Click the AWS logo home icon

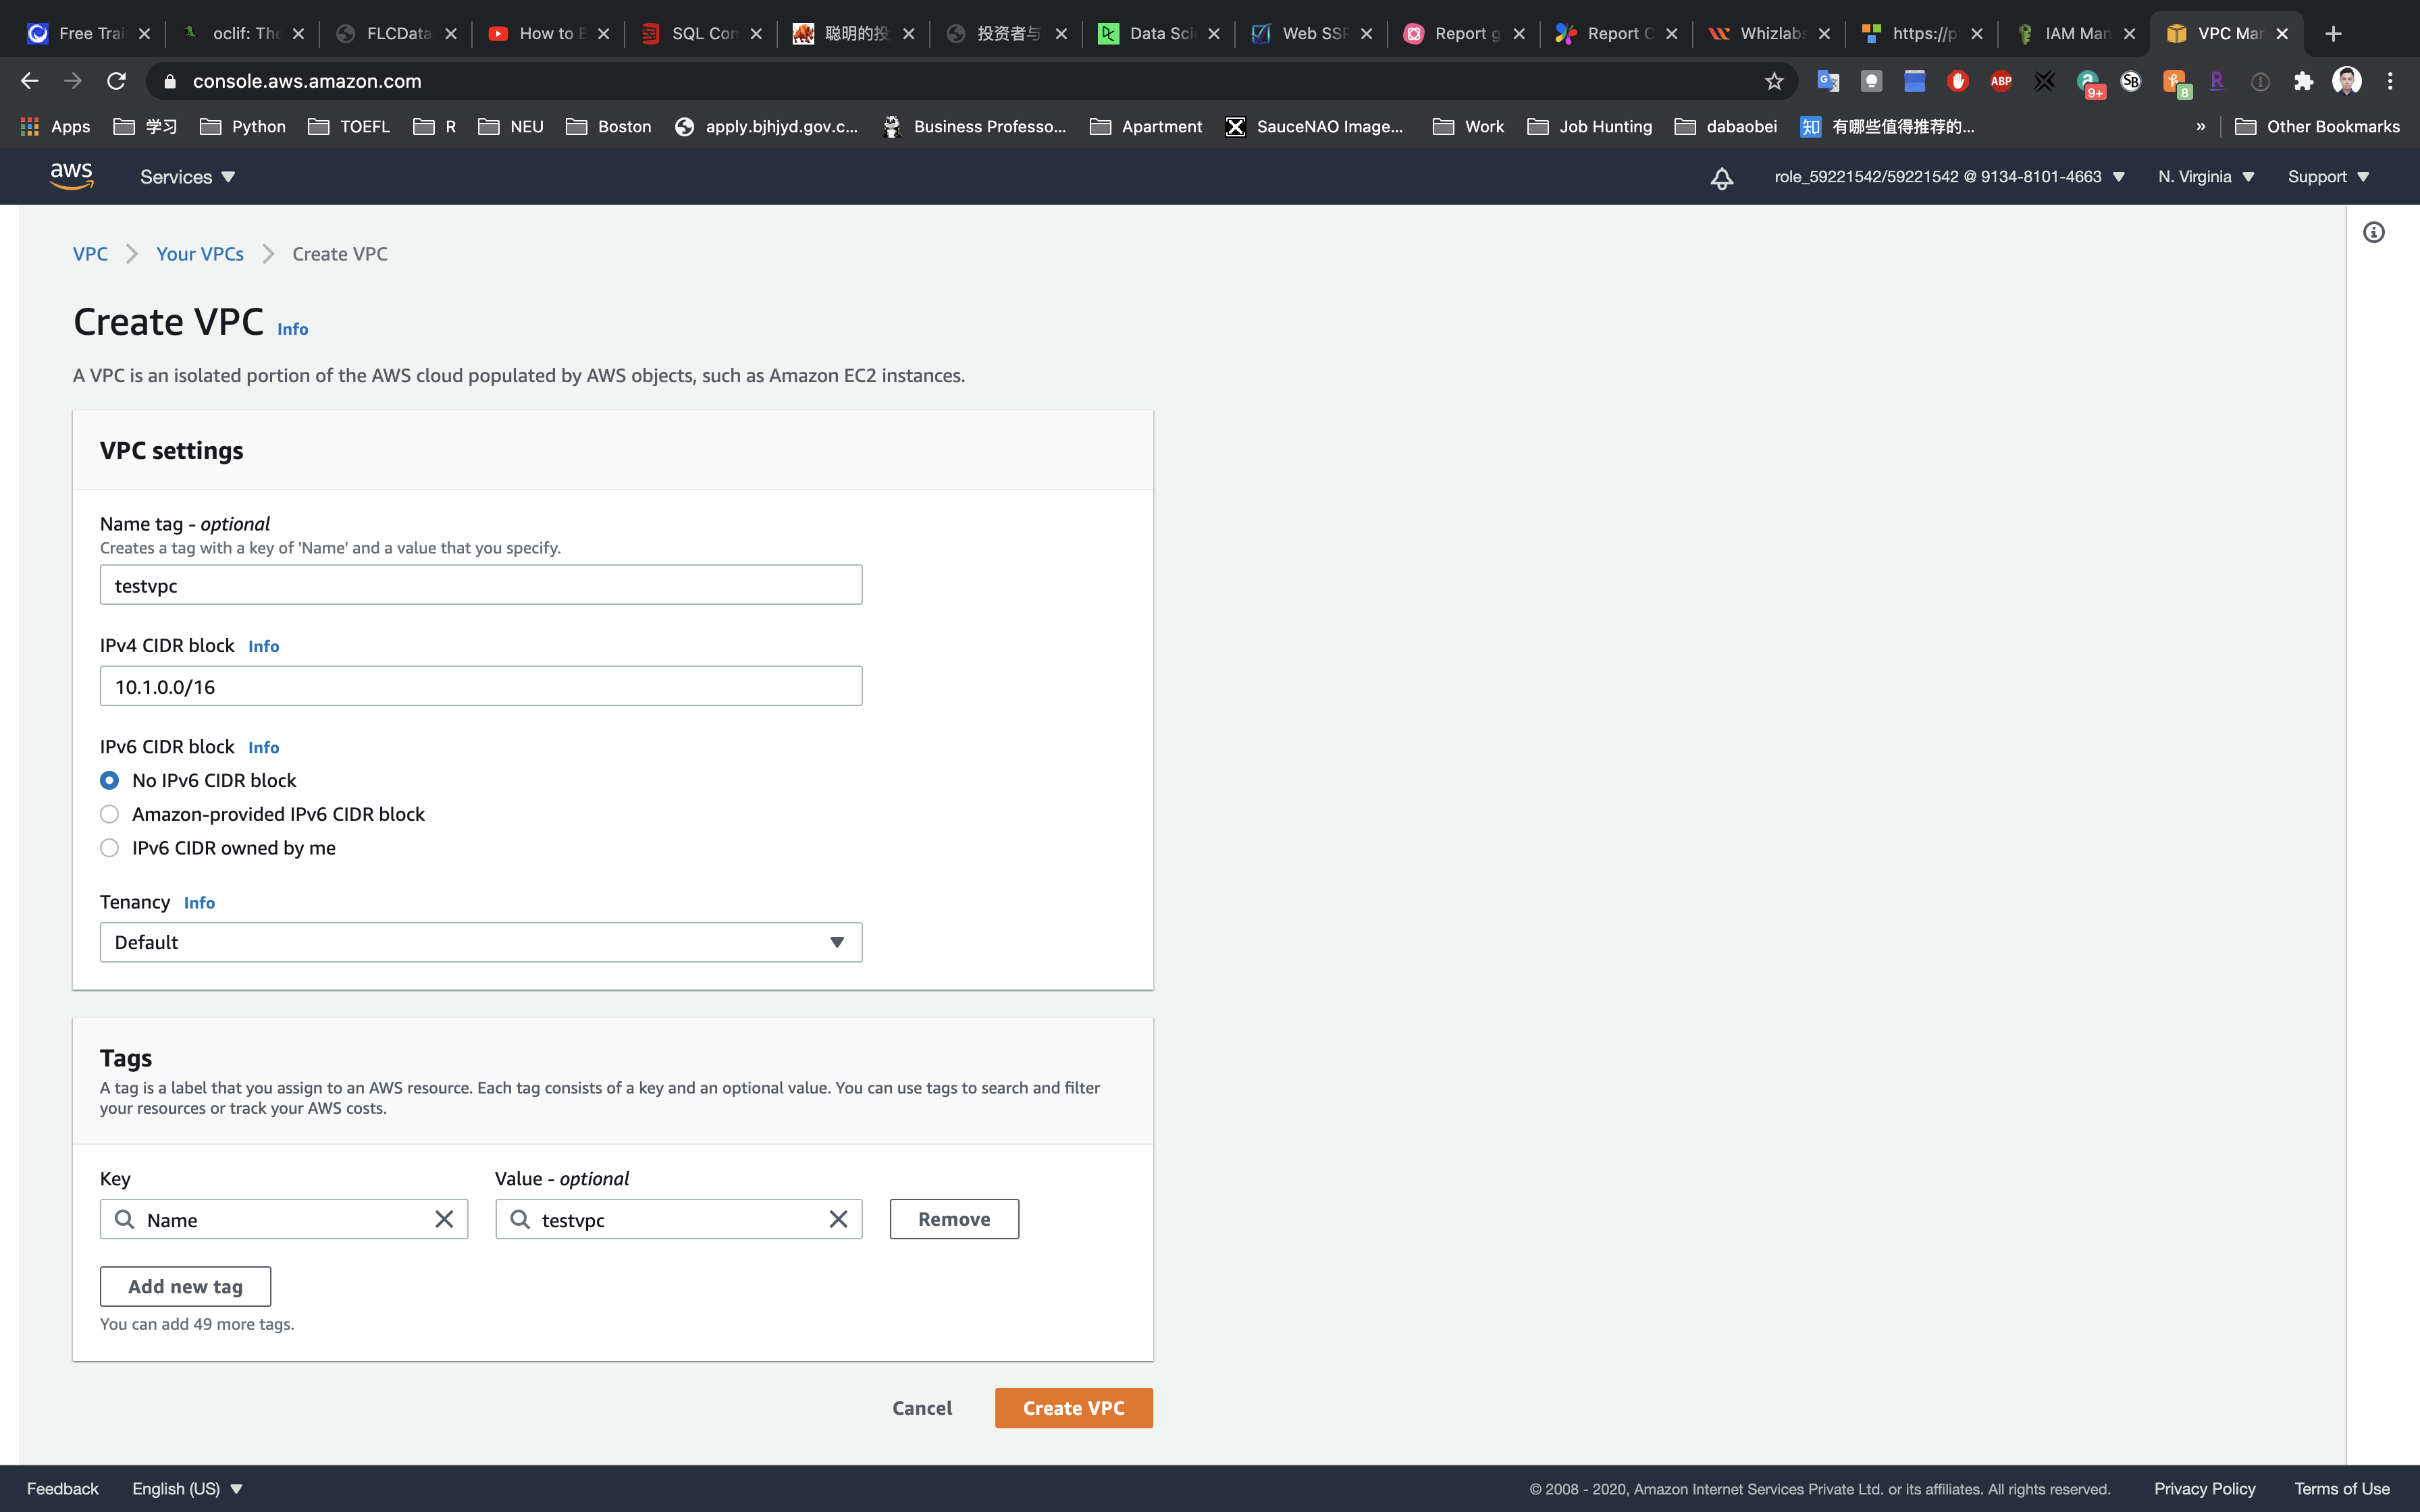click(x=71, y=176)
